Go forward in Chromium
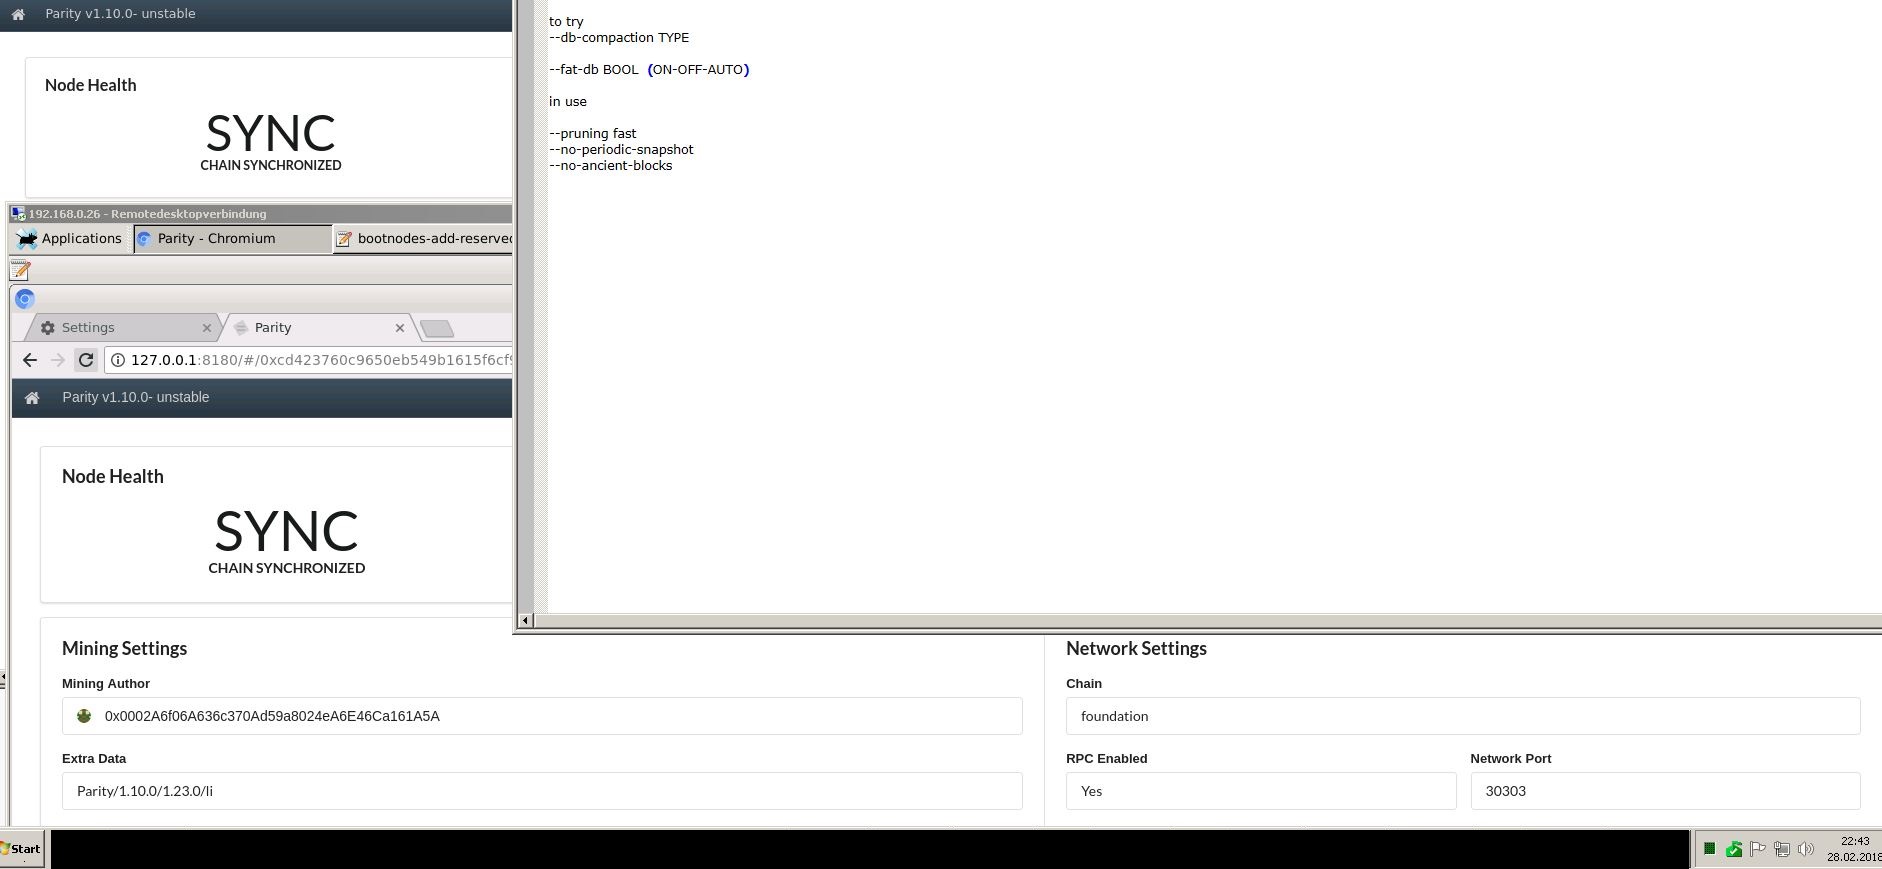This screenshot has height=869, width=1882. [x=57, y=360]
